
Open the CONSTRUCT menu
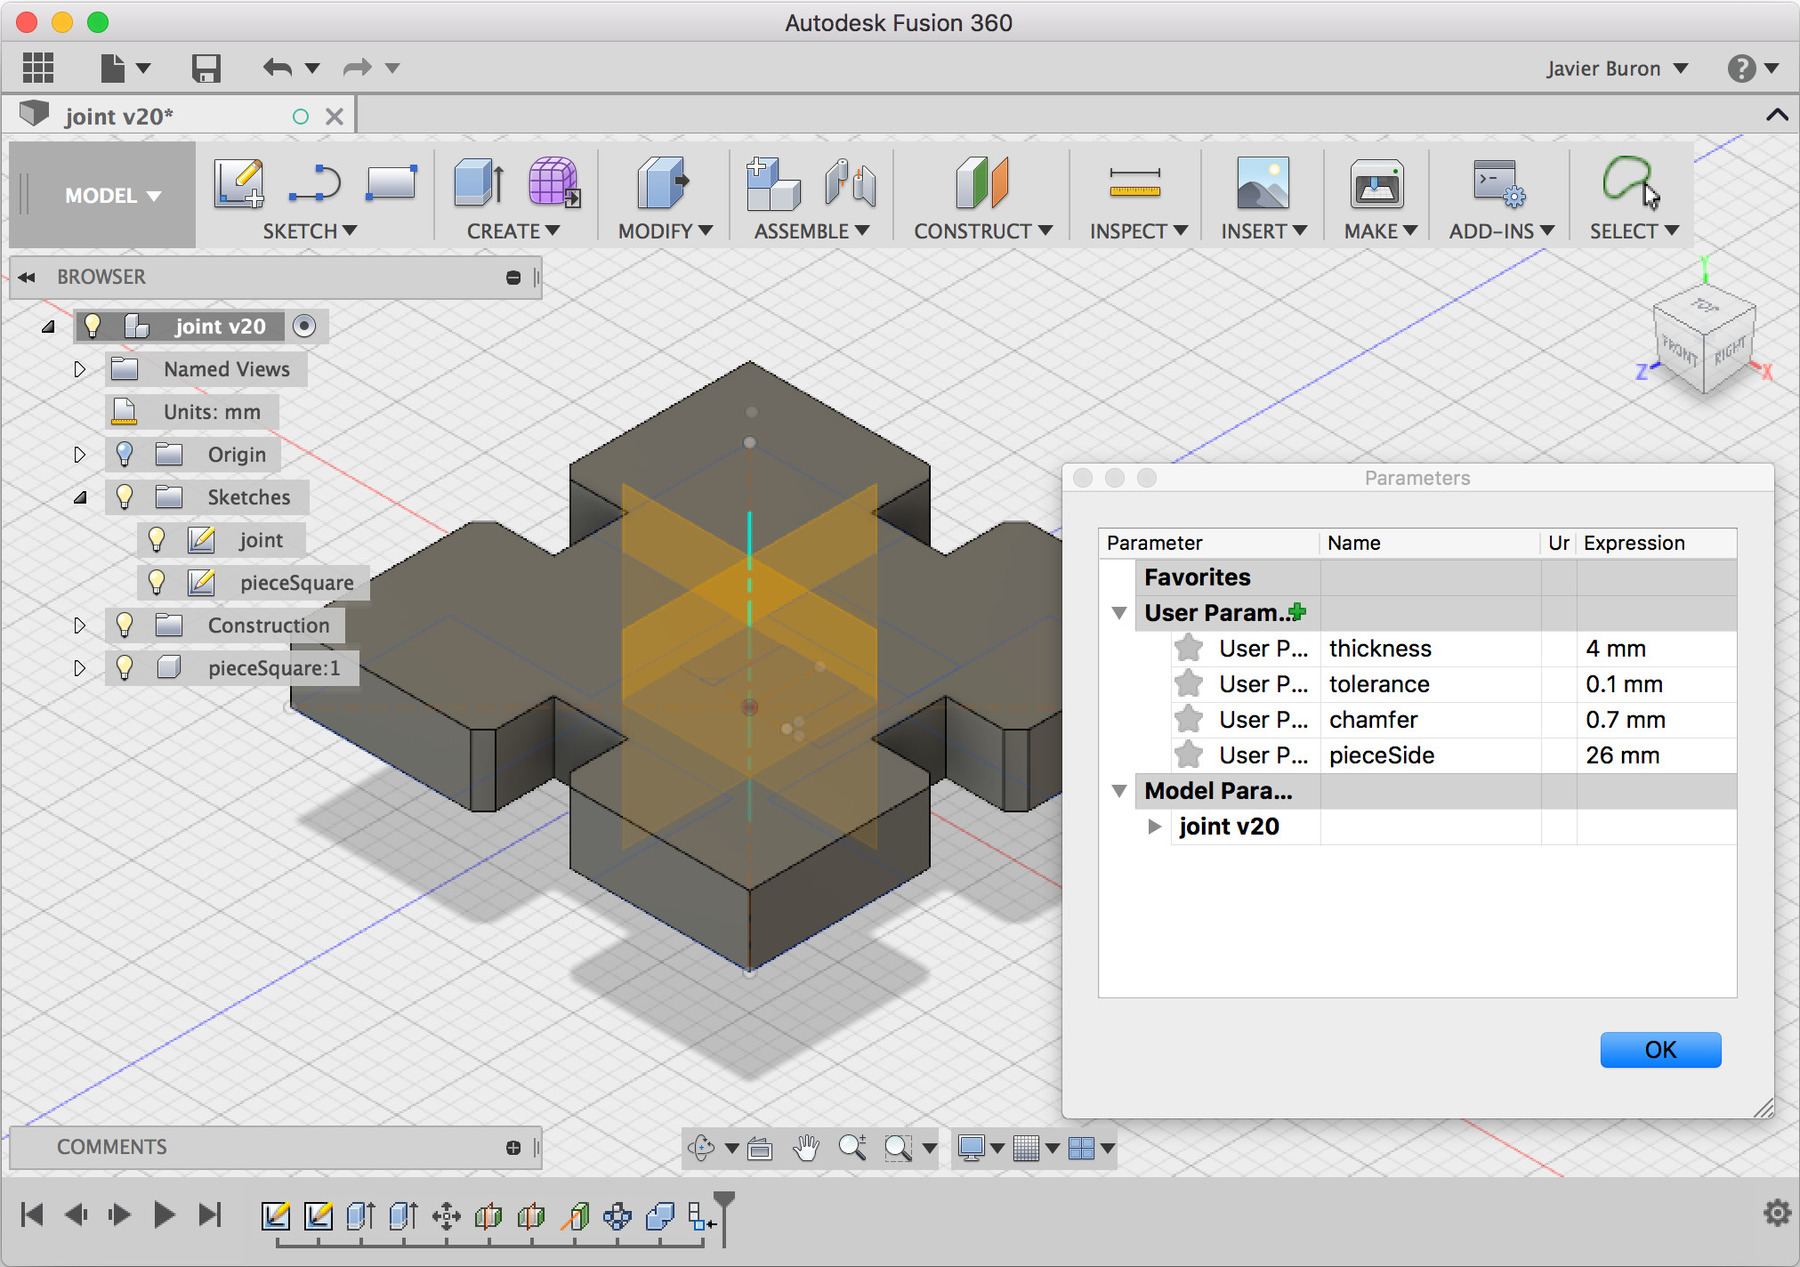tap(983, 231)
